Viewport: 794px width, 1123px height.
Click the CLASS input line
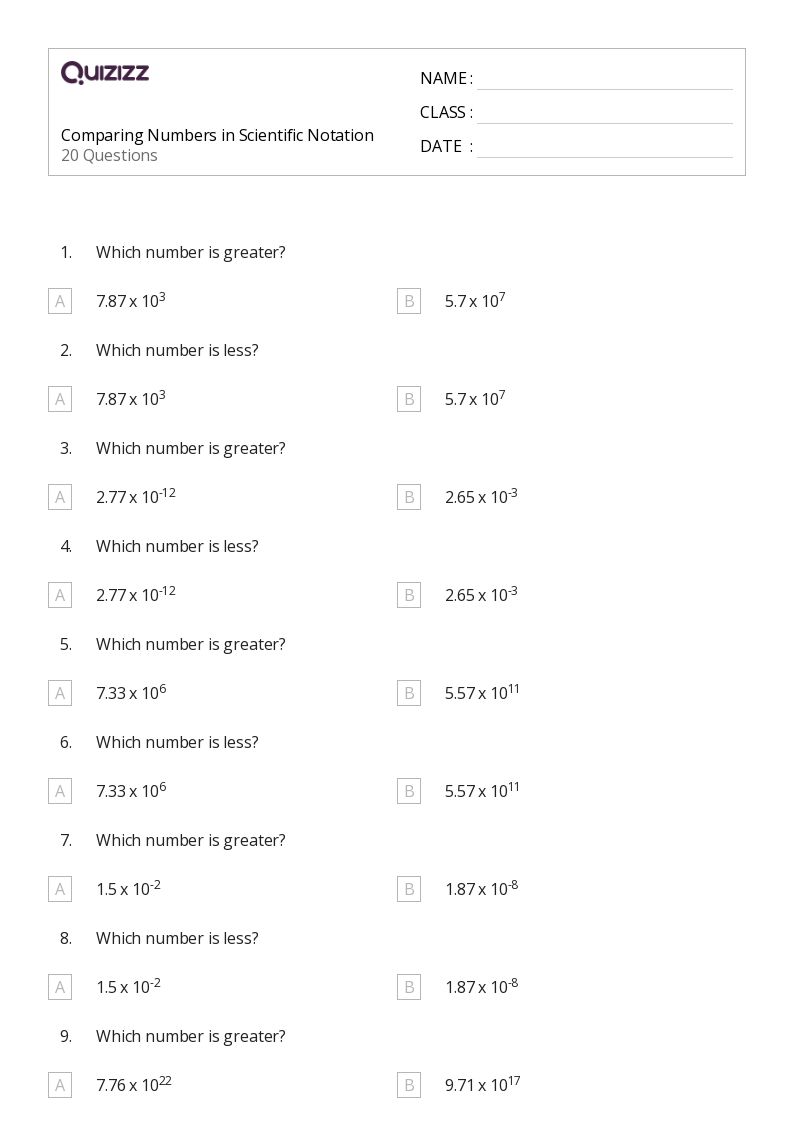(604, 113)
